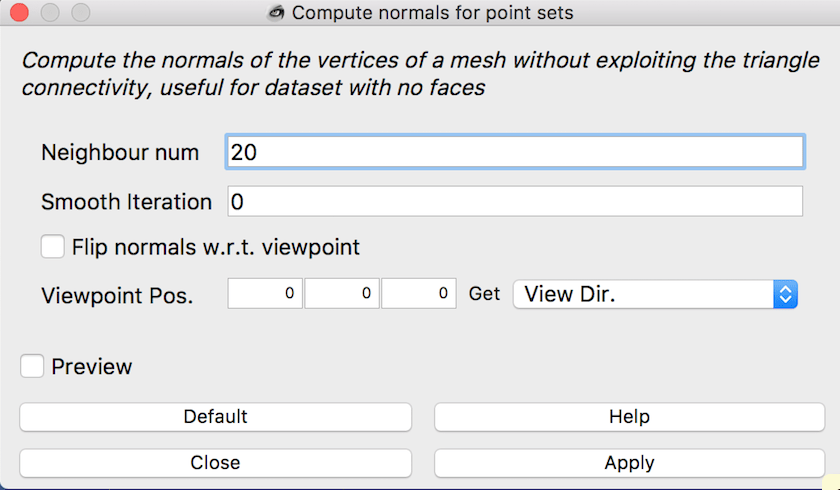Apply the compute normals filter
The width and height of the screenshot is (840, 490).
629,463
